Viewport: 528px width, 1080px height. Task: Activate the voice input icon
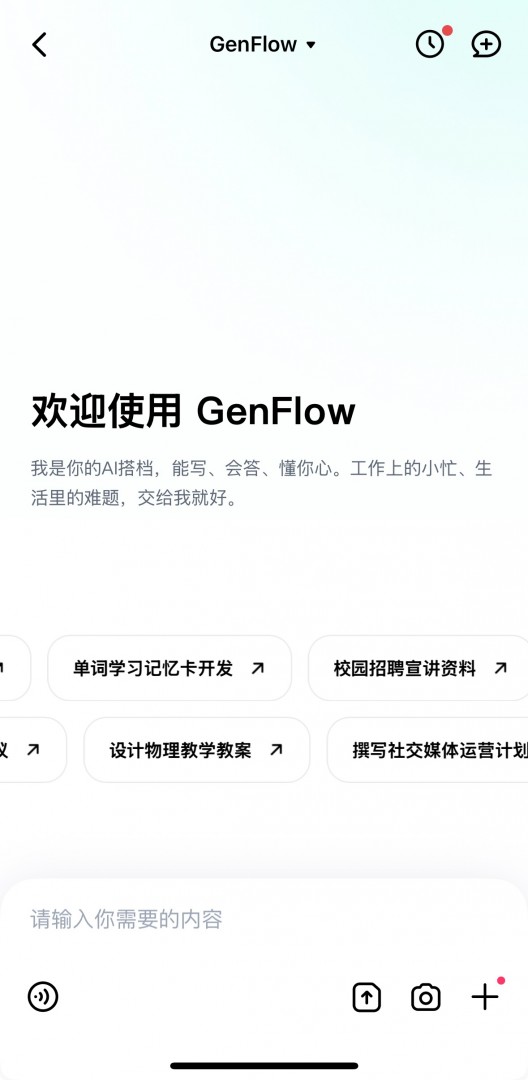pos(43,997)
